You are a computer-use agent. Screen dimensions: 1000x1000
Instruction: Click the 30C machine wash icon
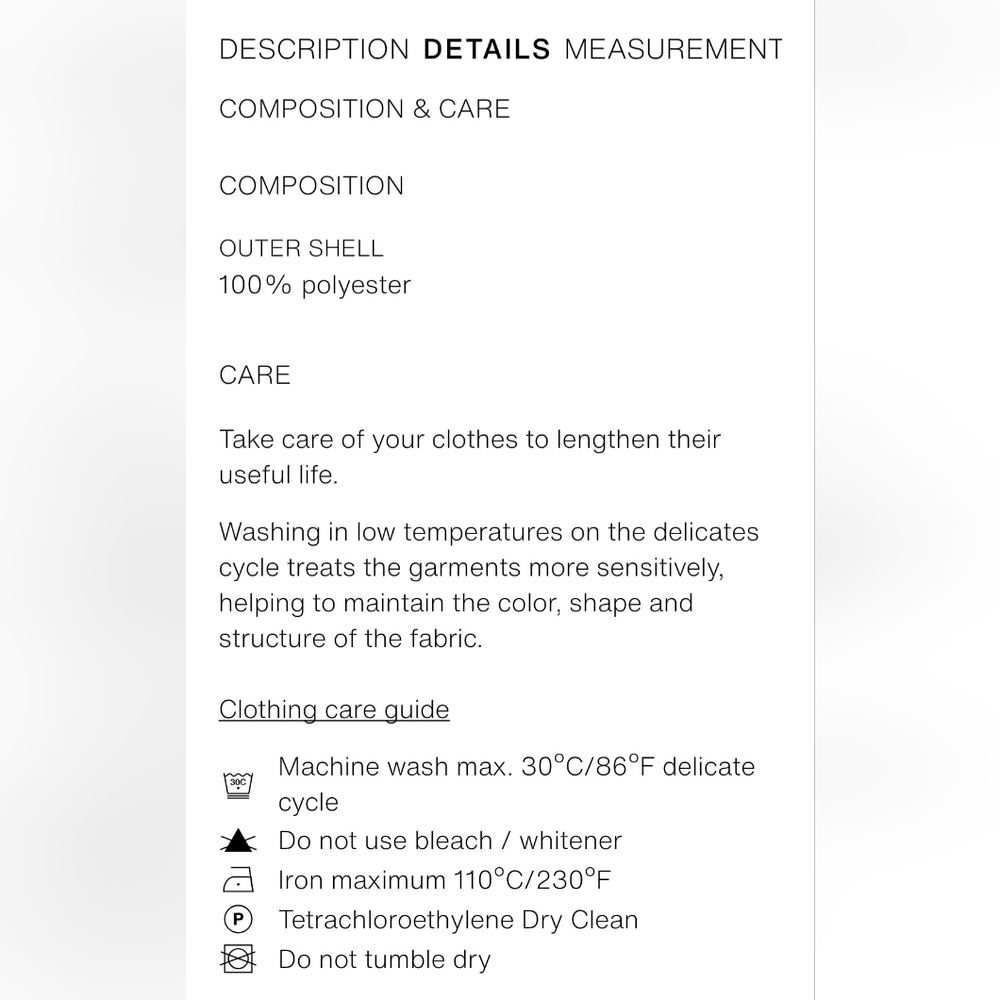pyautogui.click(x=238, y=784)
